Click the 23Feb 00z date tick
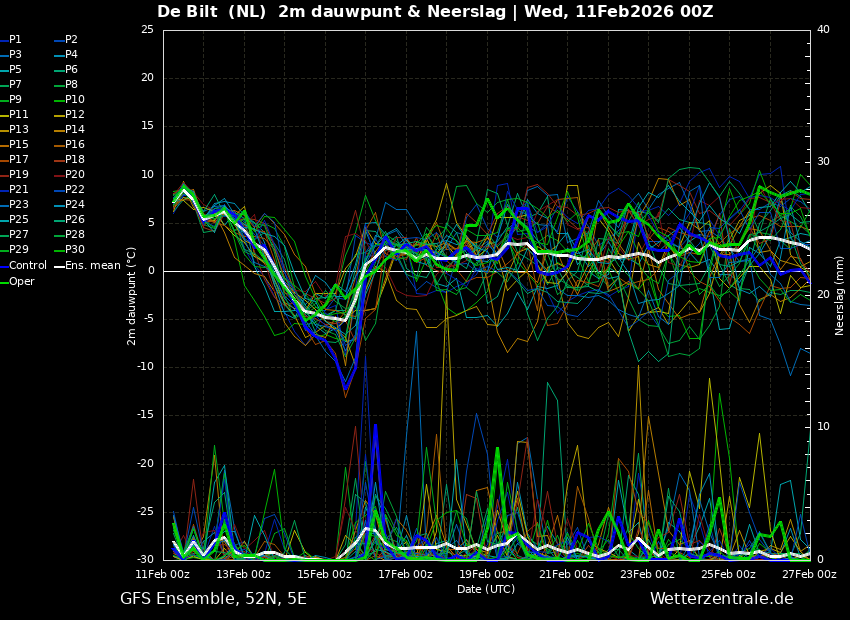 648,574
